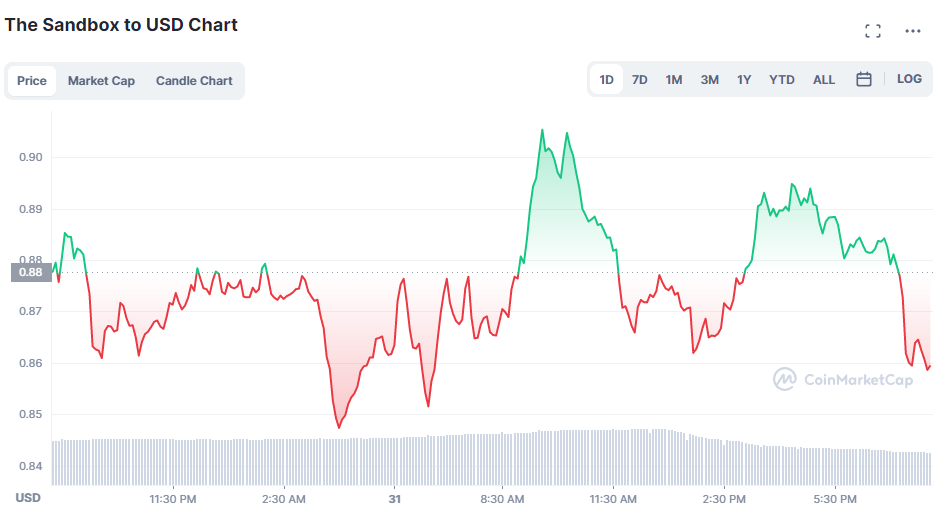Click the 2:30 PM time label
Screen dimensions: 935x505
pos(724,498)
